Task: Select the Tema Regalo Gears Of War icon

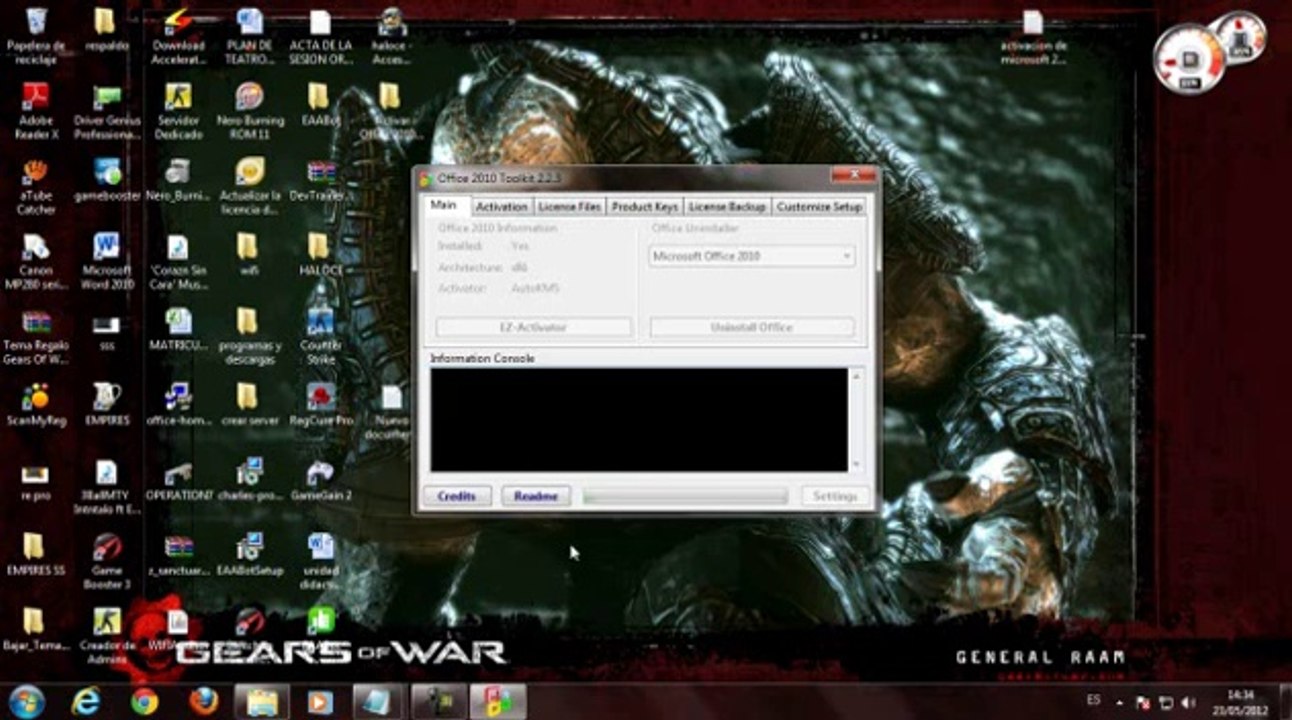Action: click(36, 336)
